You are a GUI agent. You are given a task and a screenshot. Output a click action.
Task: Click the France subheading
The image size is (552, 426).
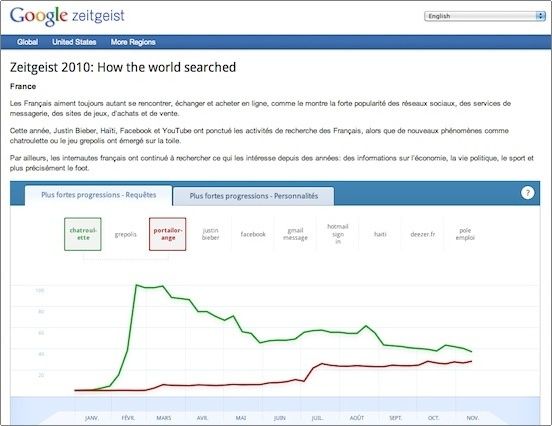pyautogui.click(x=23, y=87)
